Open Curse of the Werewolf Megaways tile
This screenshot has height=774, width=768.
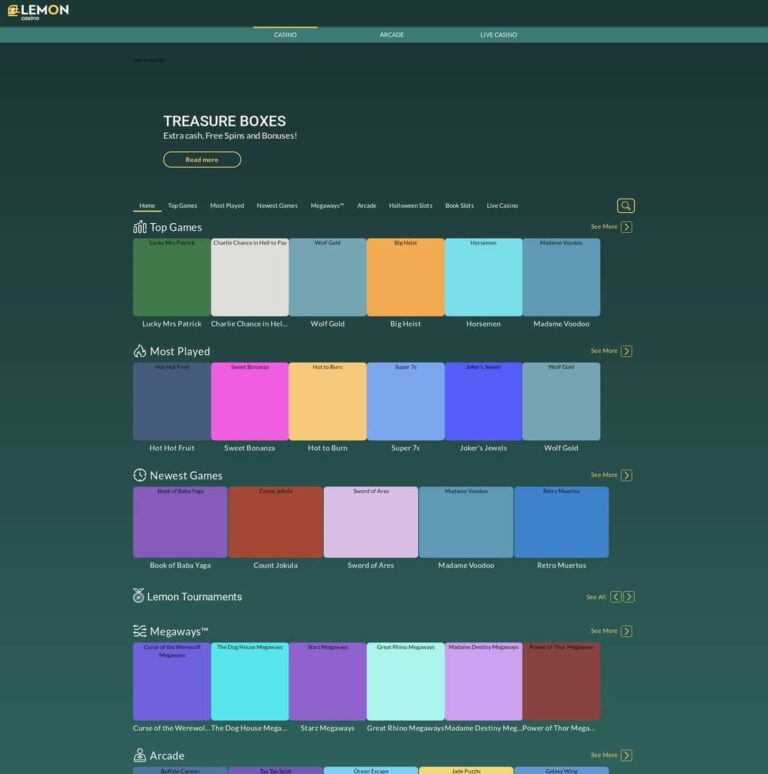[x=172, y=682]
